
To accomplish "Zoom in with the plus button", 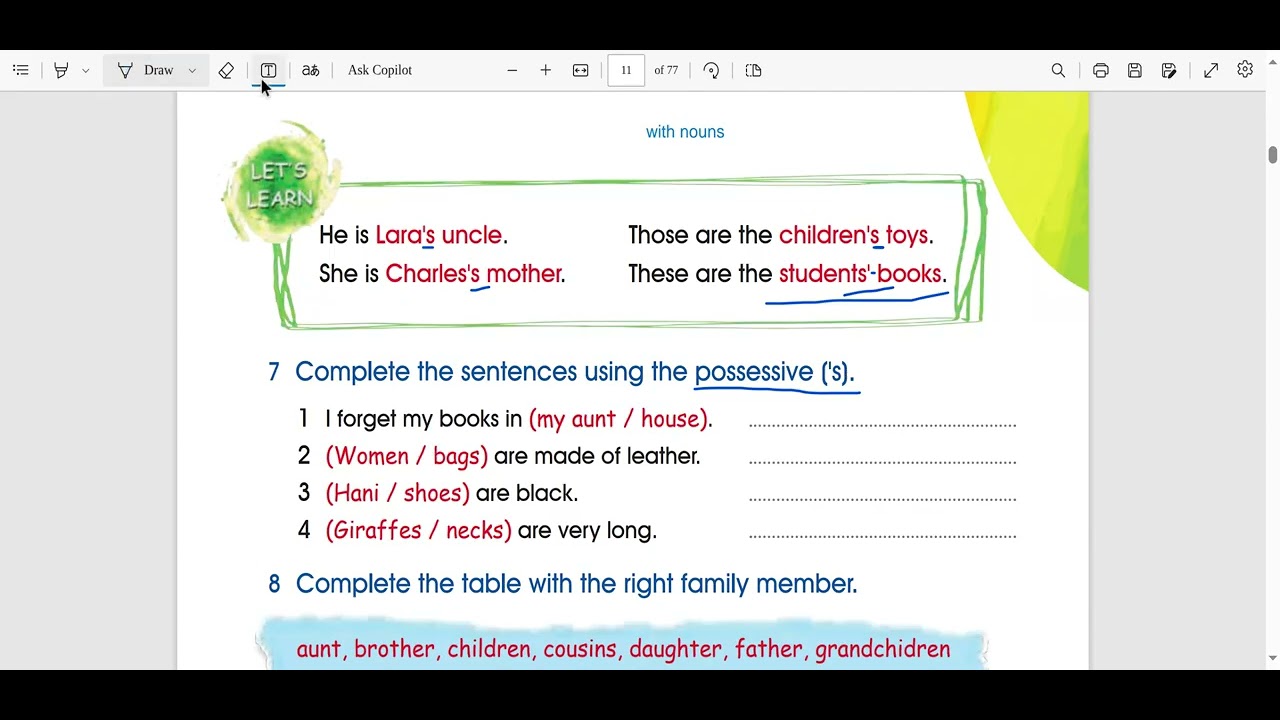I will click(545, 70).
